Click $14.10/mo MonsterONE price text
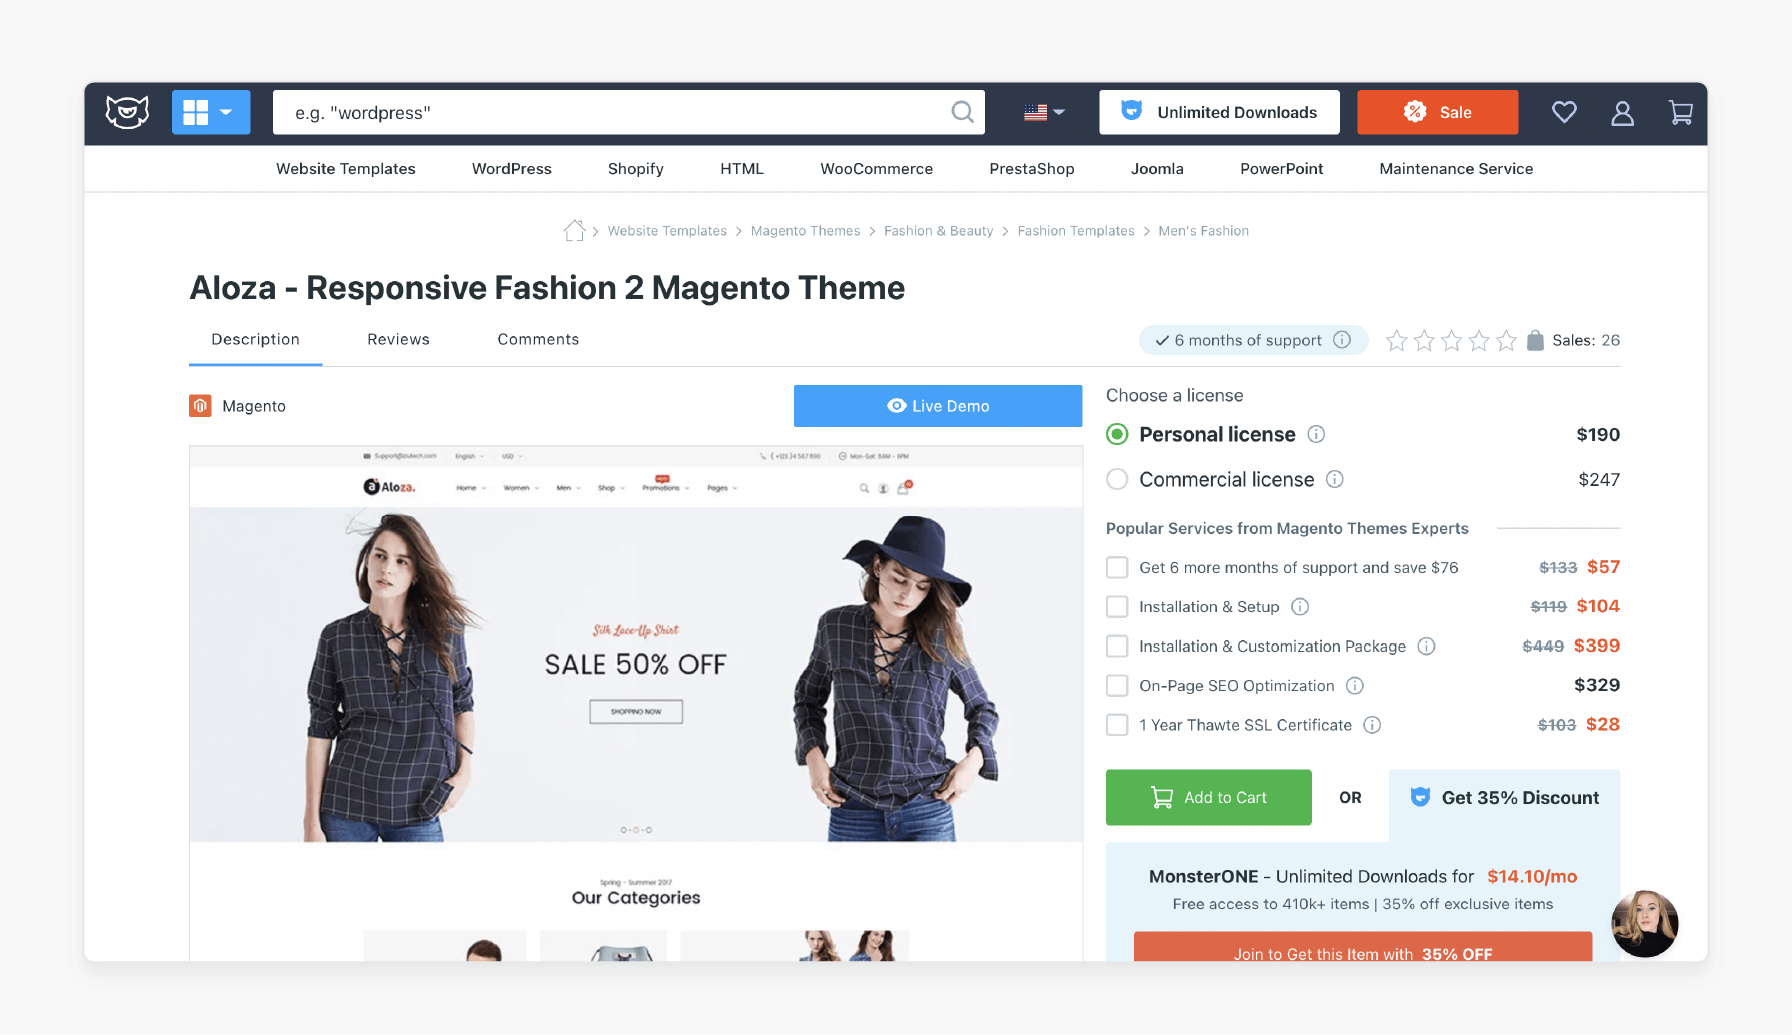1792x1035 pixels. [1532, 877]
